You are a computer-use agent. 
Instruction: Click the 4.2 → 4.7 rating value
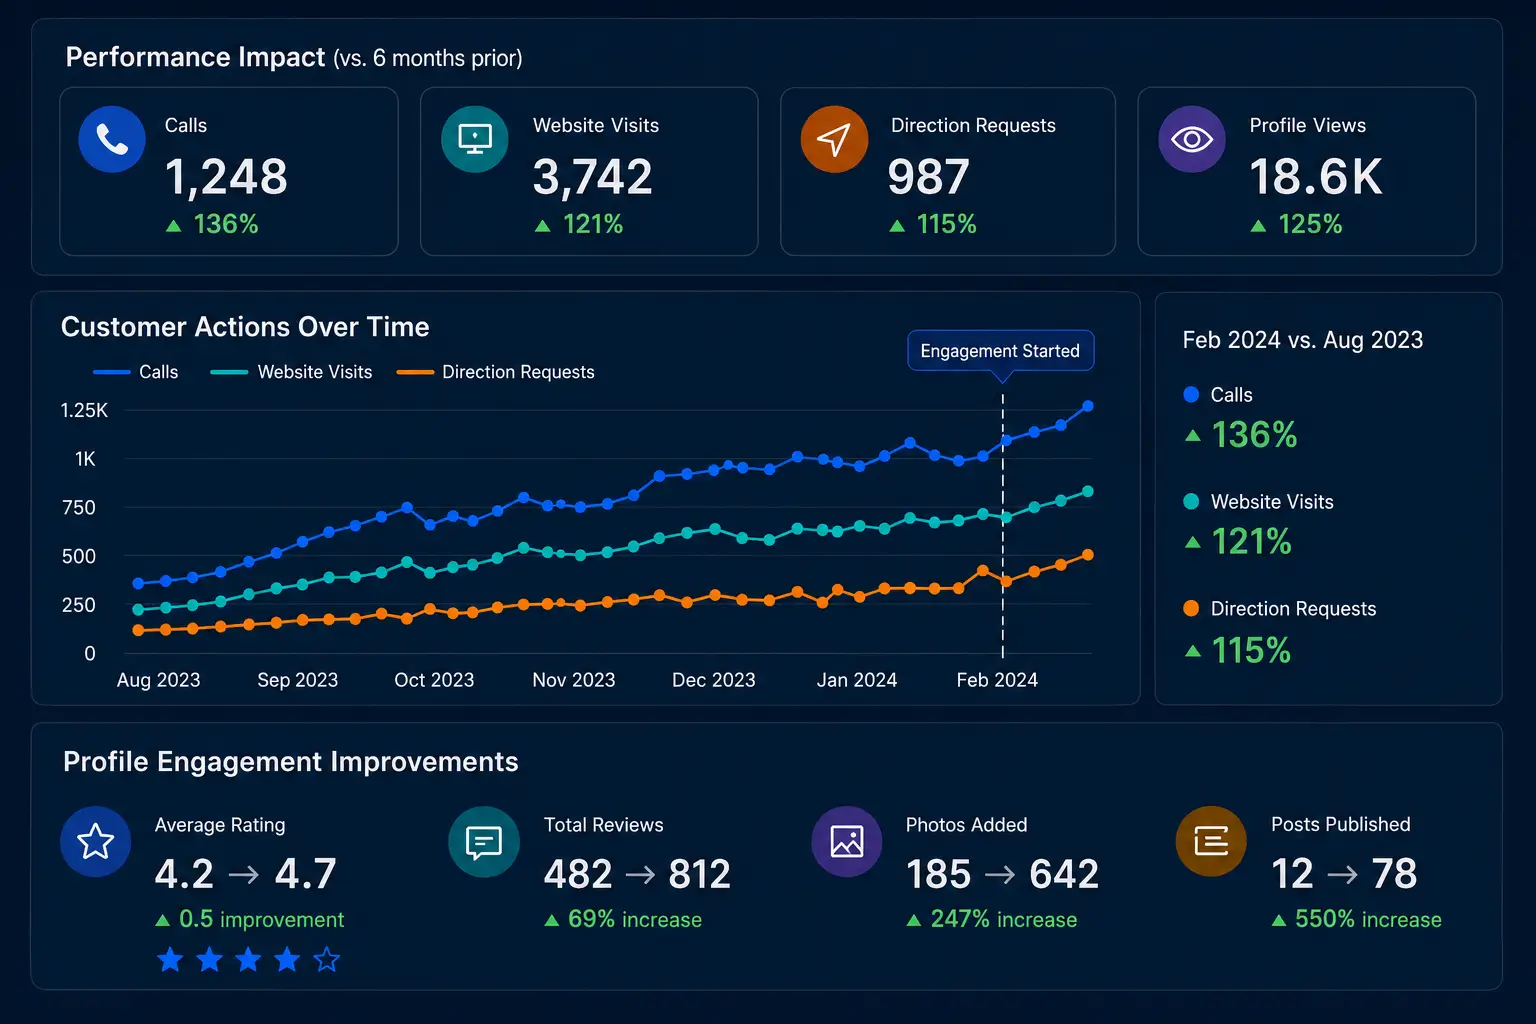[x=245, y=874]
